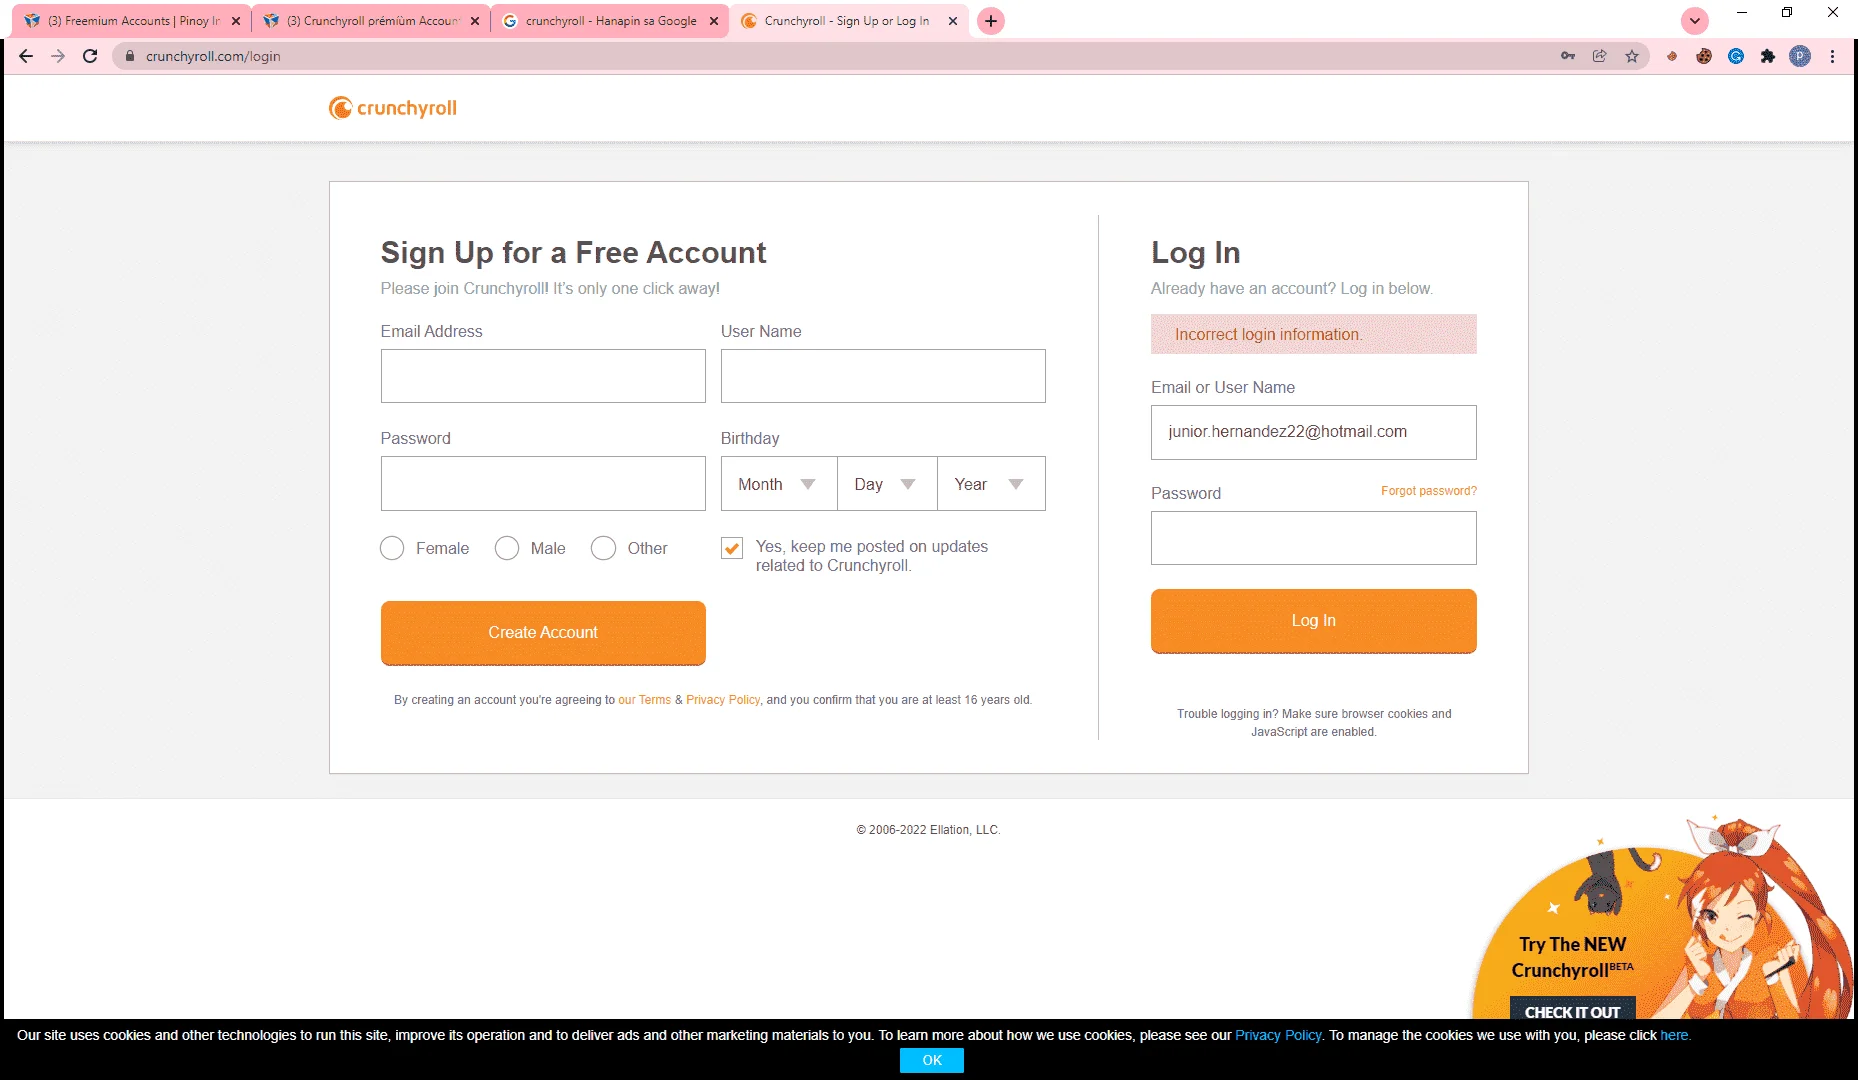Open the saved passwords key icon
Viewport: 1858px width, 1080px height.
[x=1568, y=56]
